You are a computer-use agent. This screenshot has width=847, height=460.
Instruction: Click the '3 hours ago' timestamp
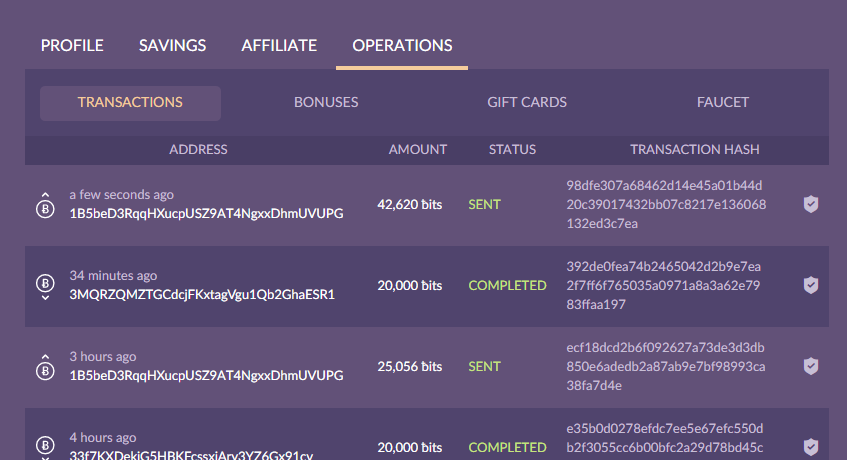point(103,357)
